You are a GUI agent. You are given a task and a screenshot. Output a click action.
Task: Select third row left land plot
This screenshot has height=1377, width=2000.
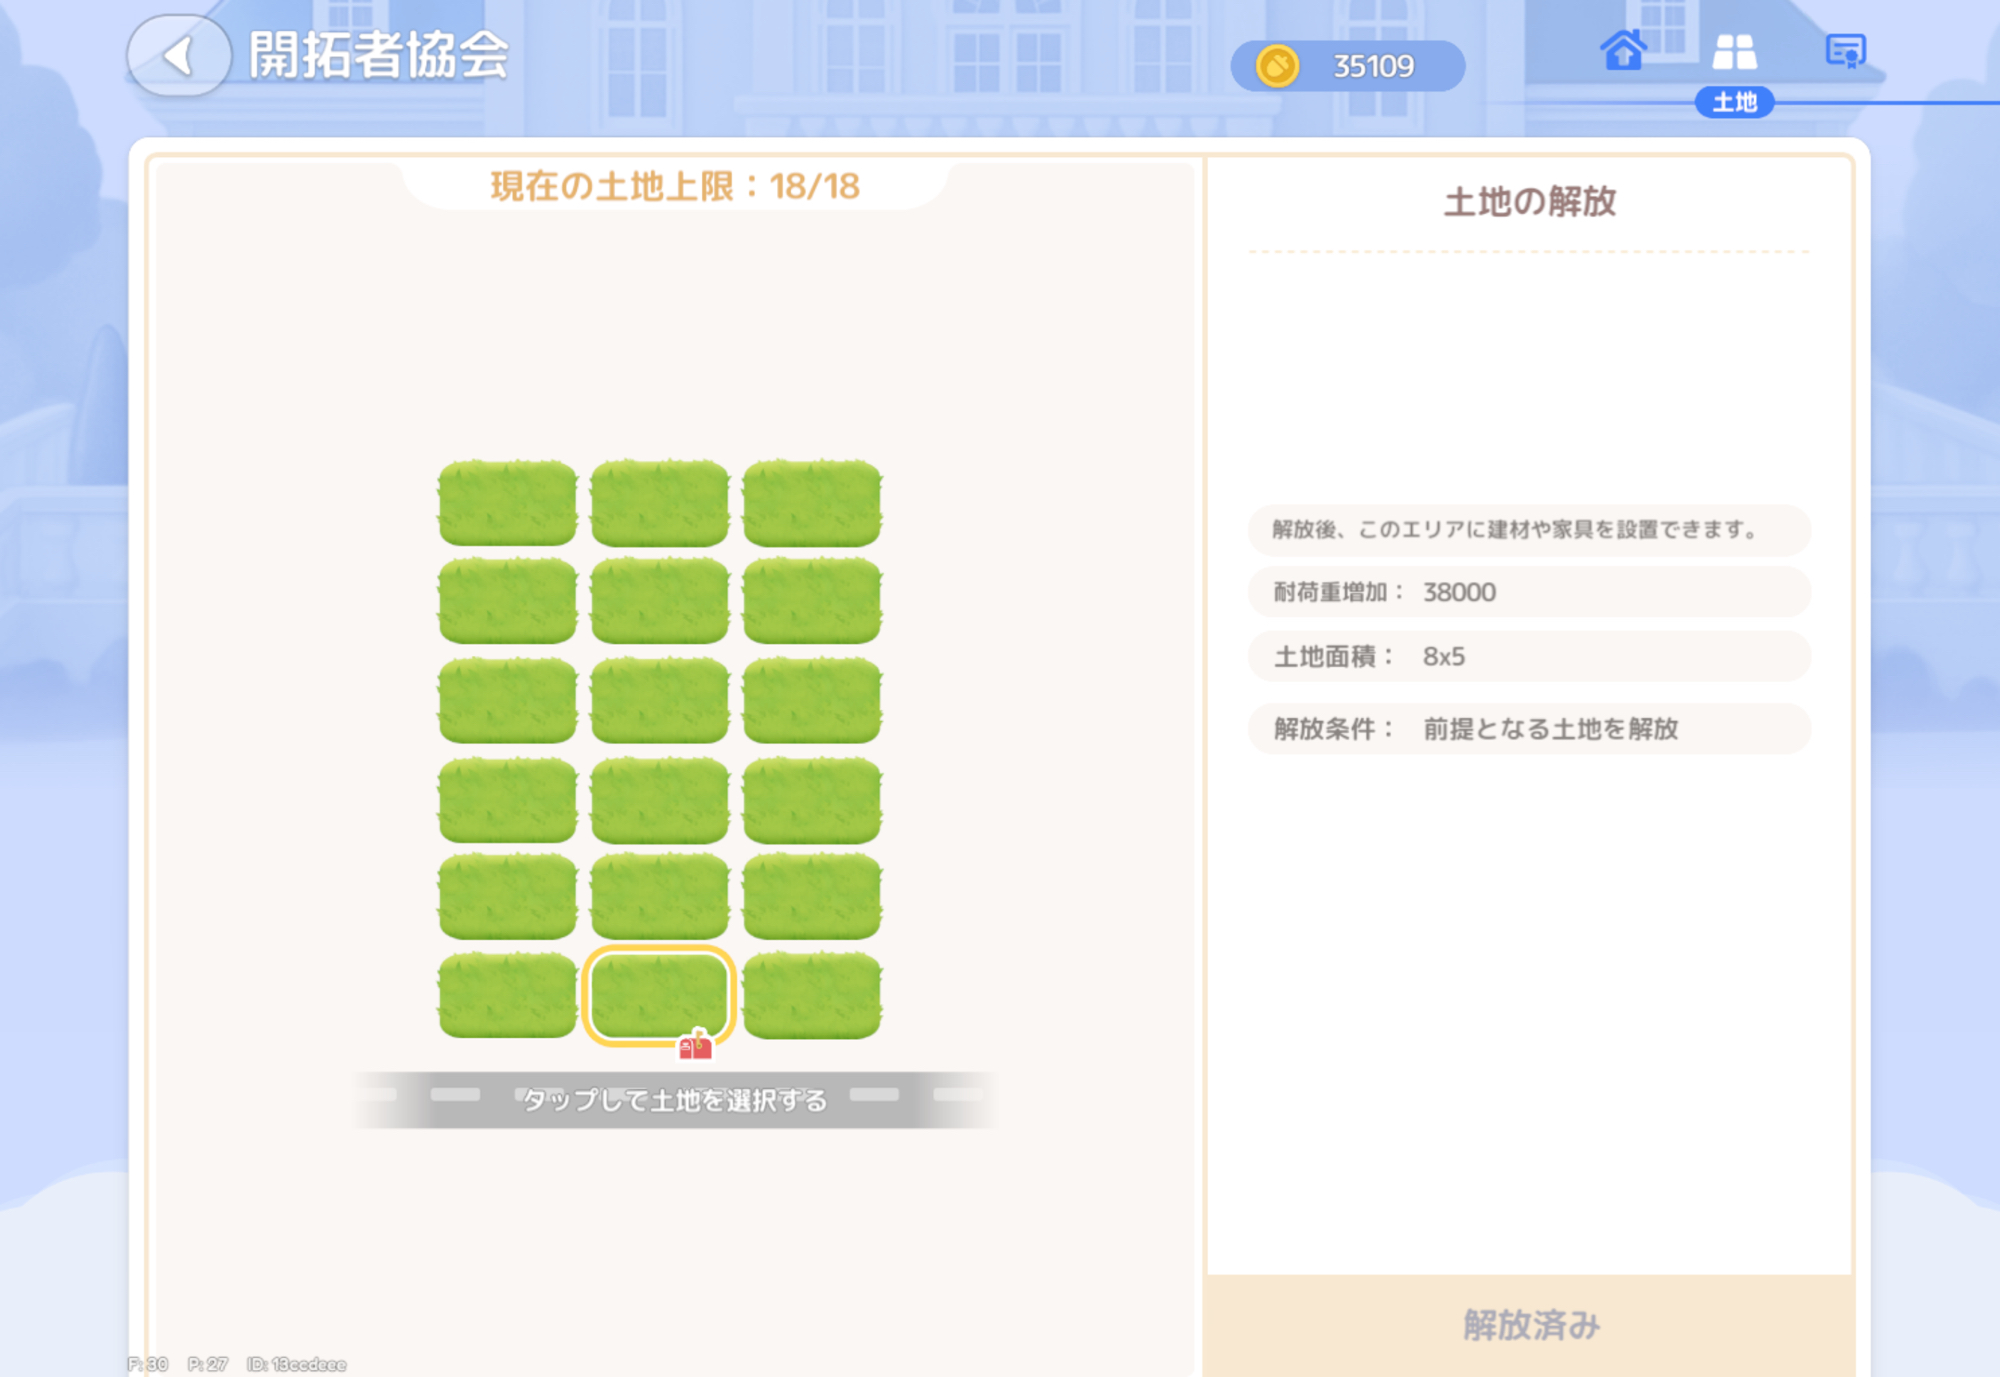[507, 699]
